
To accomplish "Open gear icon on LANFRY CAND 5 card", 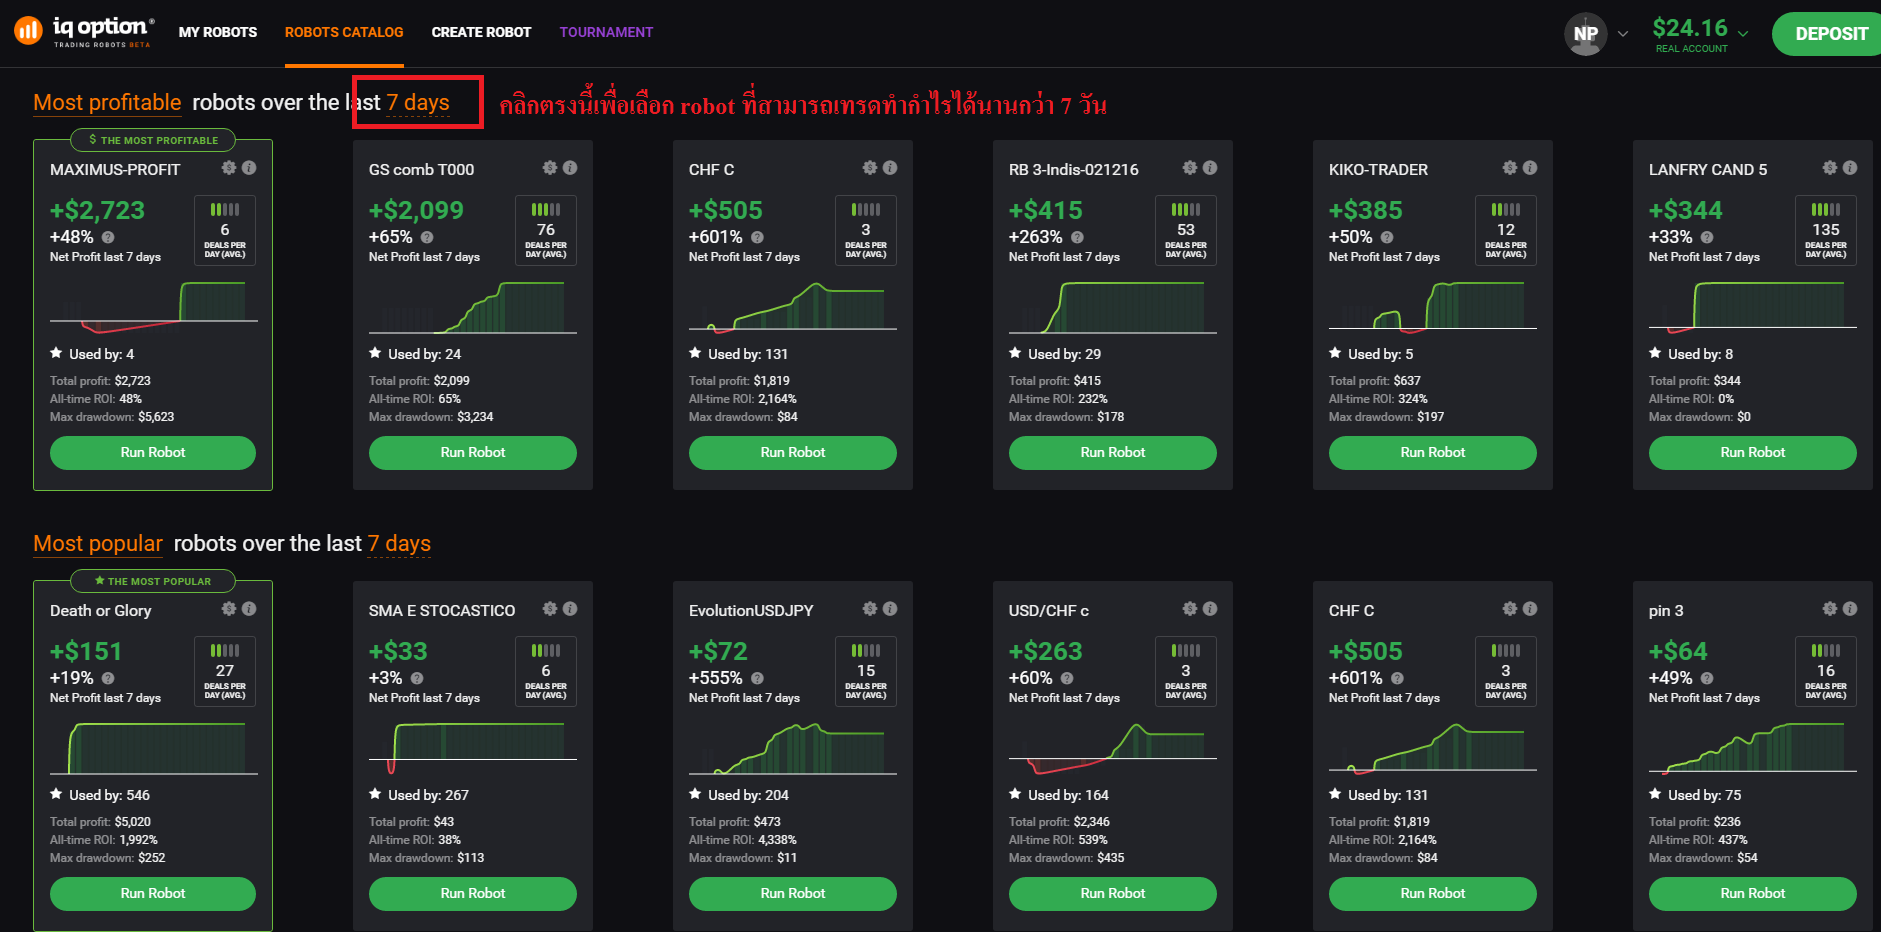I will 1830,168.
